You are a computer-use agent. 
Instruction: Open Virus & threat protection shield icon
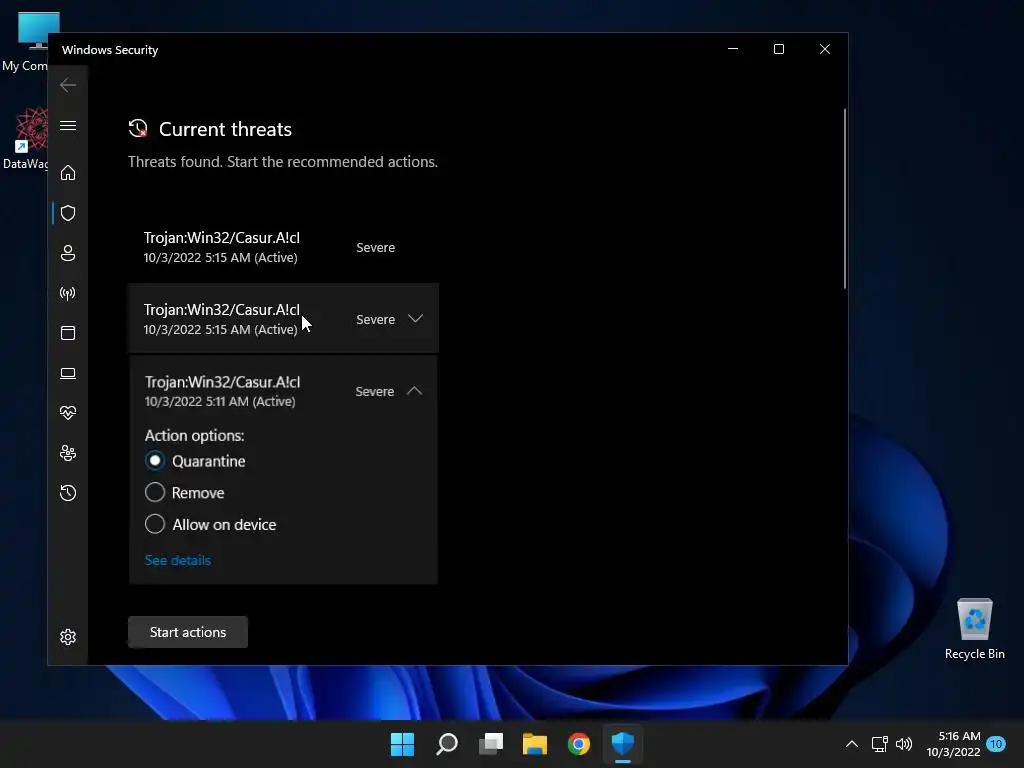(68, 213)
